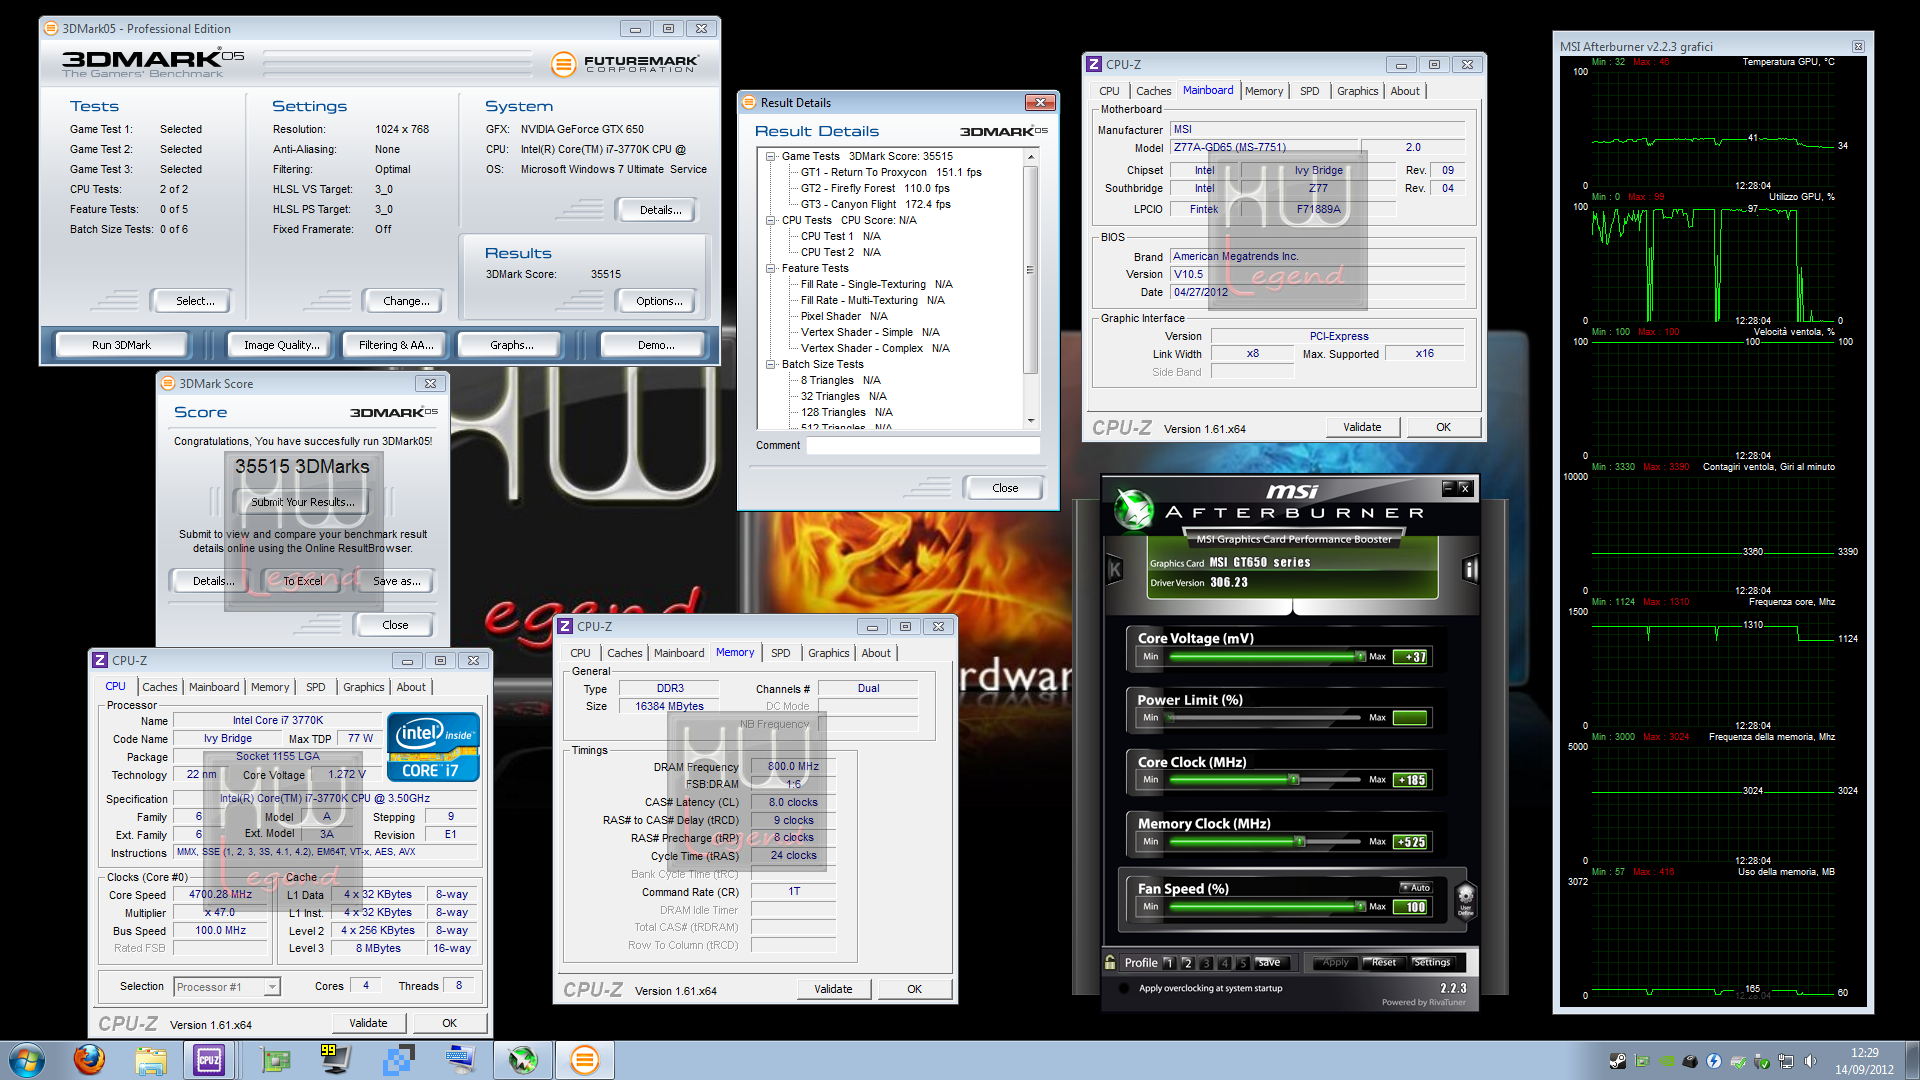
Task: Collapse the CPU Tests tree node
Action: (x=770, y=220)
